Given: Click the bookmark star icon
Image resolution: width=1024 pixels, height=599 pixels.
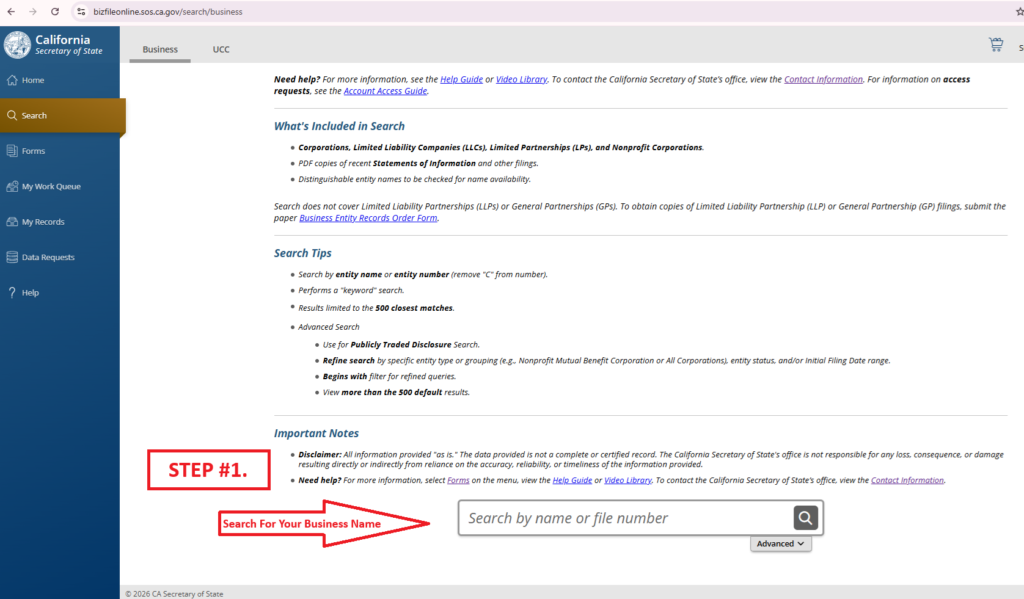Looking at the screenshot, I should pos(1019,12).
